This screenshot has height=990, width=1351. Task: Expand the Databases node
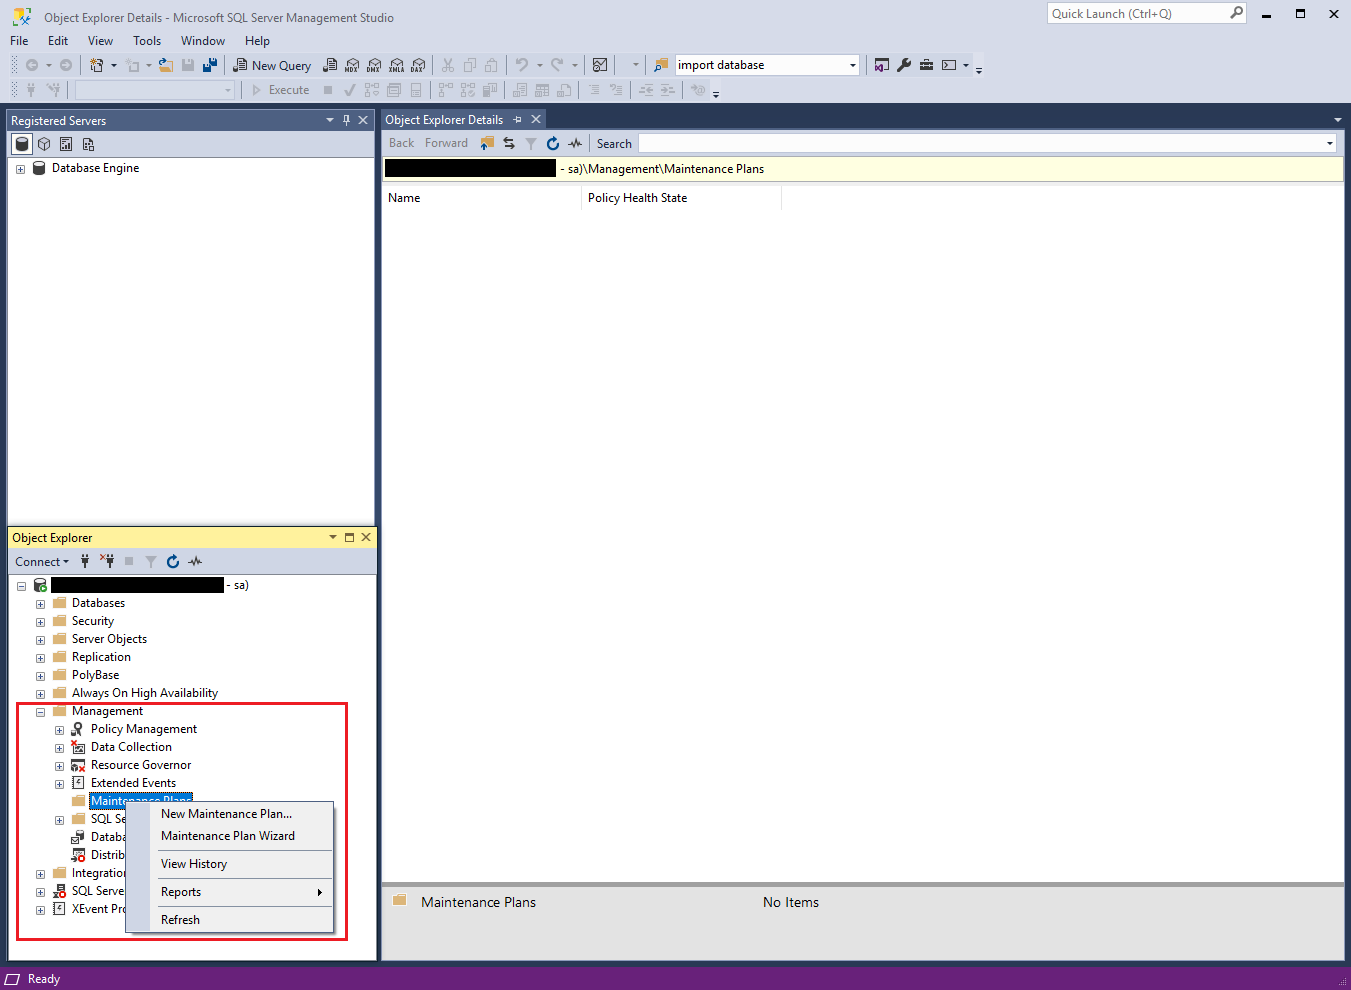tap(39, 603)
